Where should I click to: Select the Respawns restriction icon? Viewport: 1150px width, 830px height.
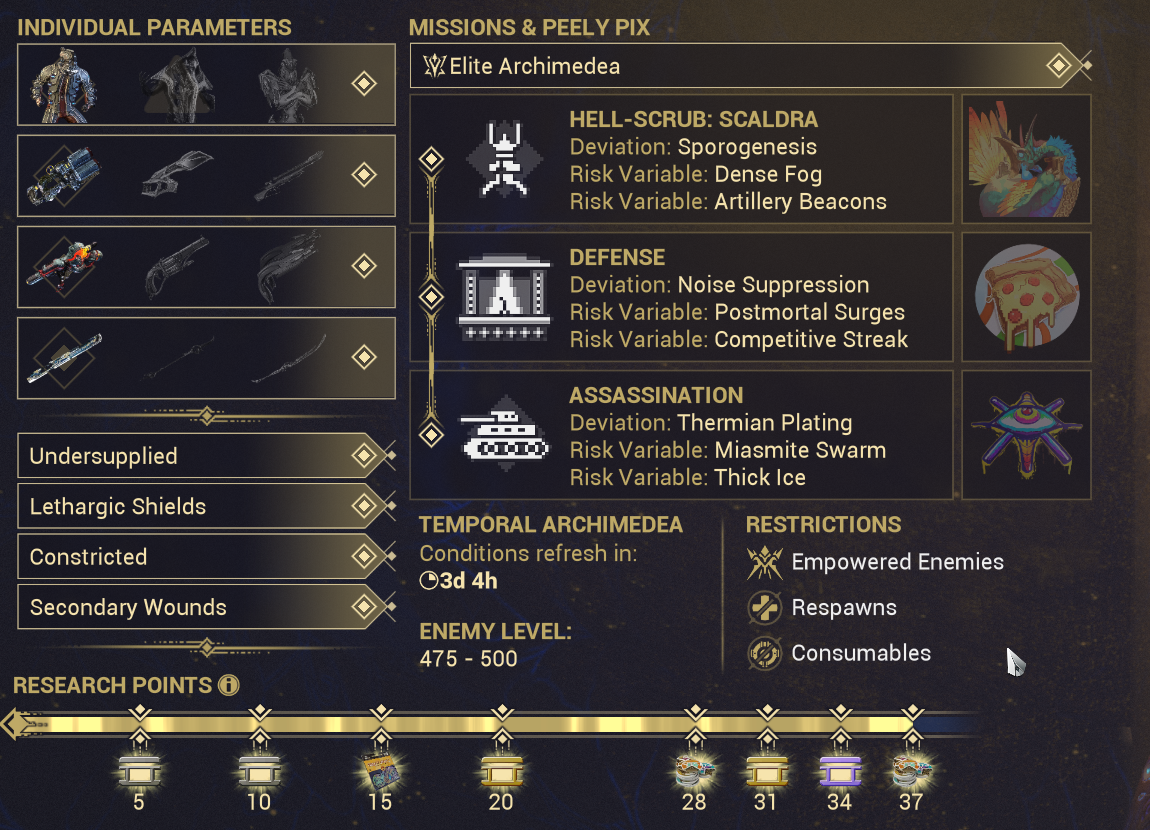click(764, 608)
